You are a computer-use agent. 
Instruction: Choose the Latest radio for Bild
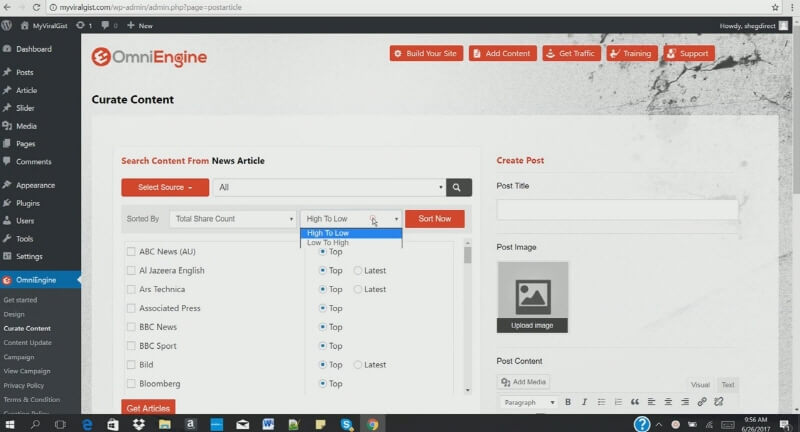click(x=358, y=365)
